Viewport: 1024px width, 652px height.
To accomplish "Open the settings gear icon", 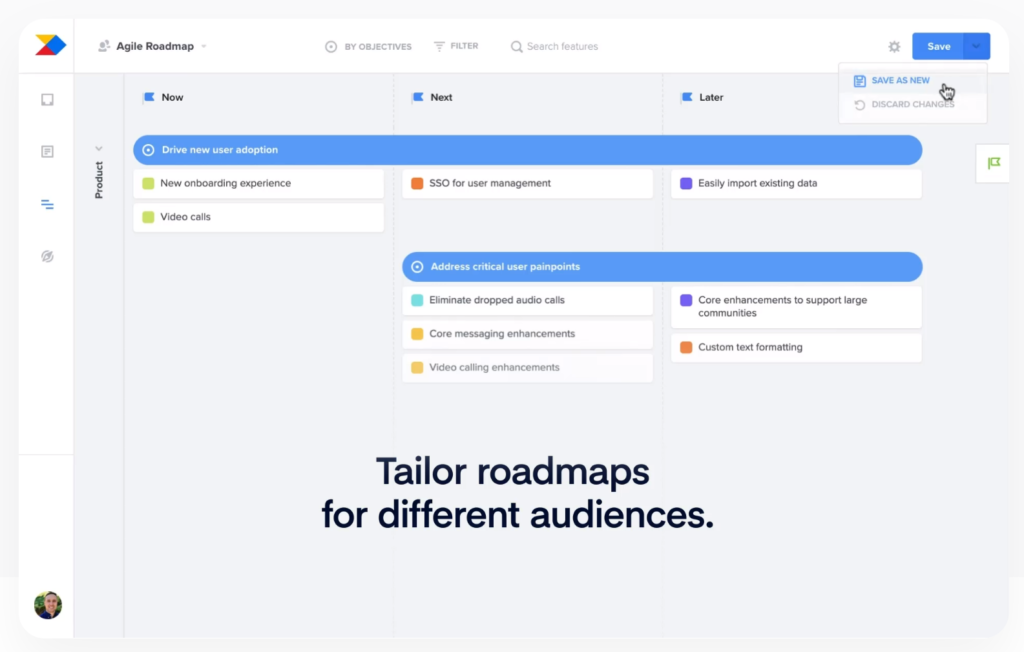I will click(894, 47).
